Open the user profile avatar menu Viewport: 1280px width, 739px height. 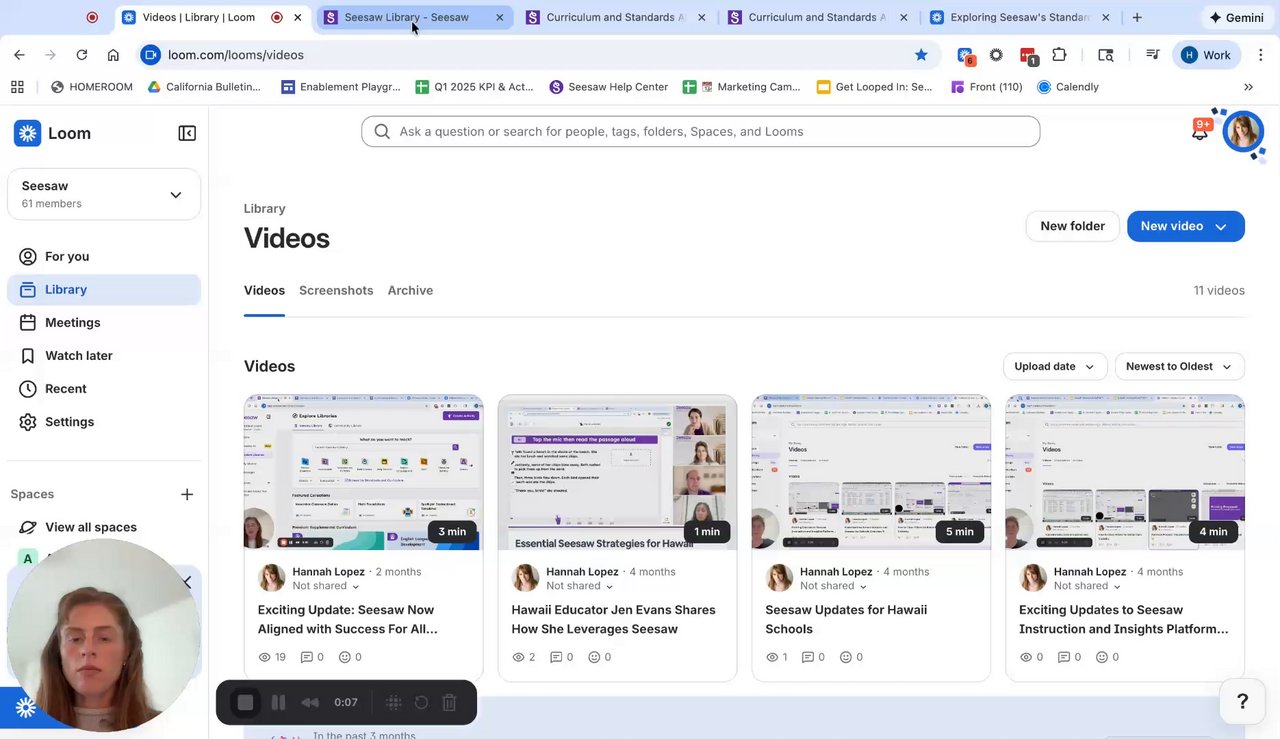pyautogui.click(x=1243, y=131)
